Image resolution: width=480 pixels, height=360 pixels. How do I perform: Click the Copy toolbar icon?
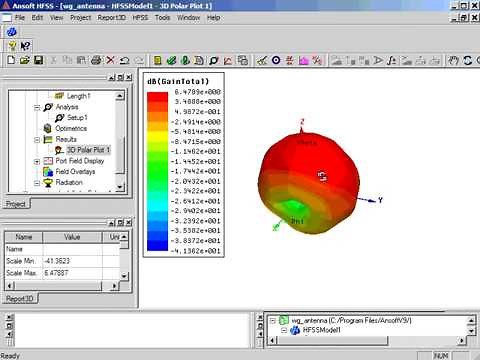(x=67, y=60)
